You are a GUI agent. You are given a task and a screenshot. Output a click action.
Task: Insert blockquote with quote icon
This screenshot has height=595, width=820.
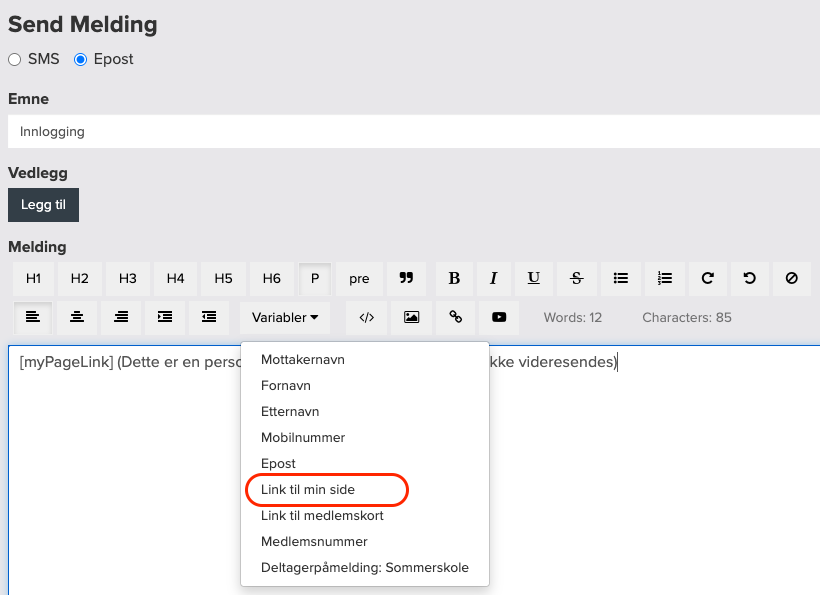(x=406, y=279)
